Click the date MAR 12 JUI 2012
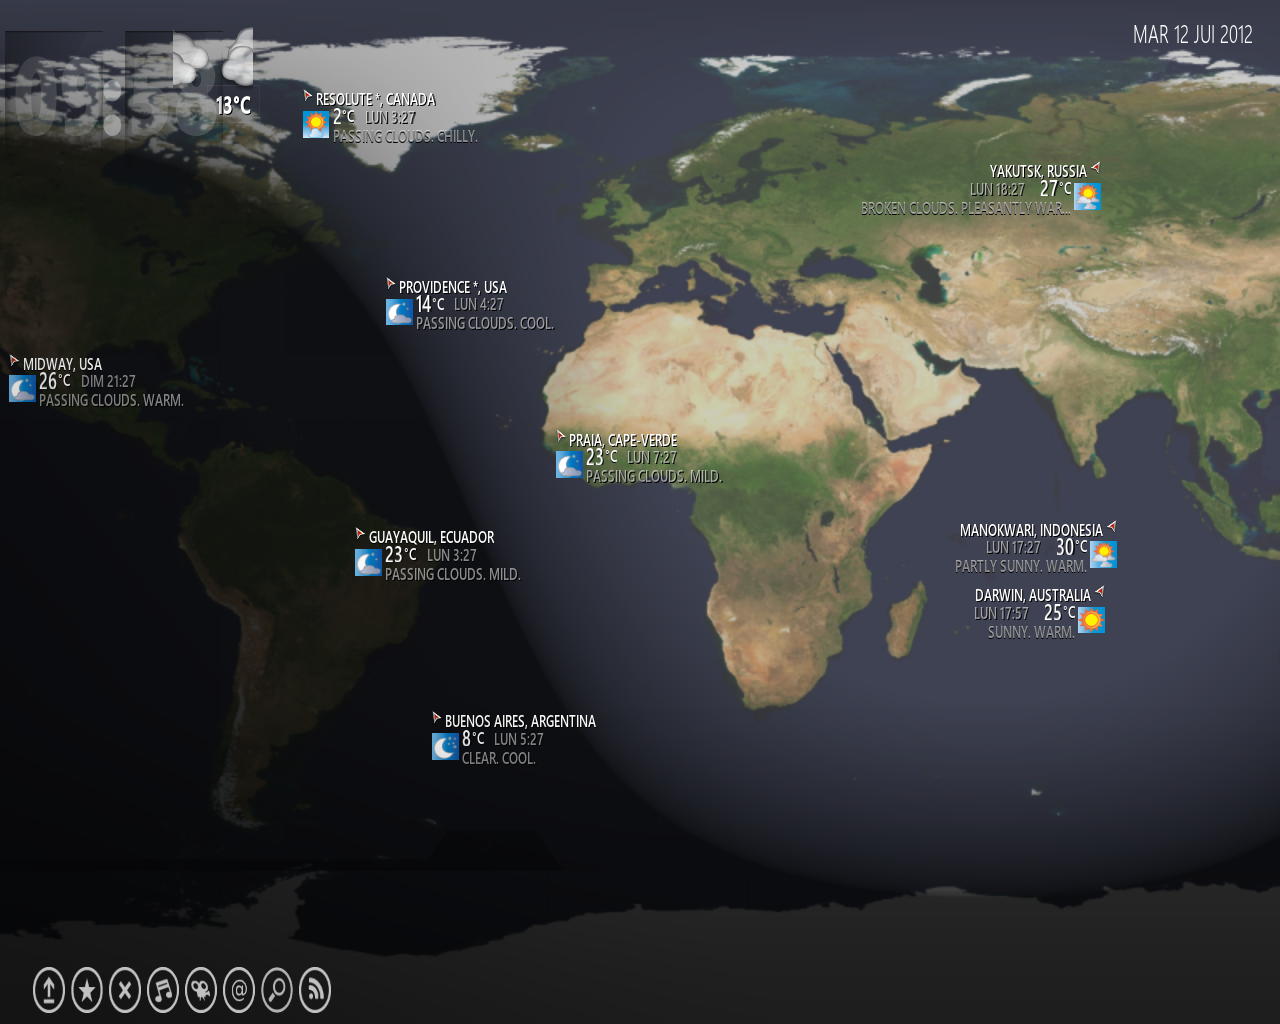The image size is (1280, 1024). (1192, 35)
